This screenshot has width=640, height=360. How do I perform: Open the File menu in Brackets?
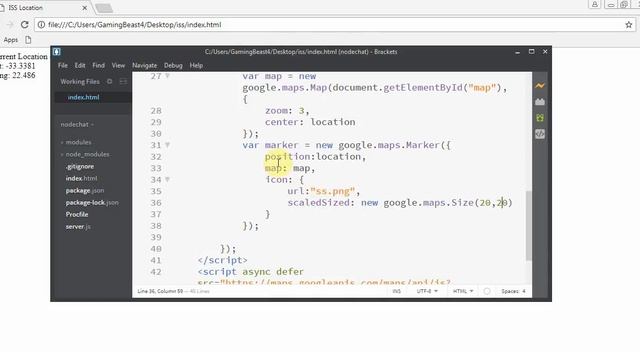[63, 65]
